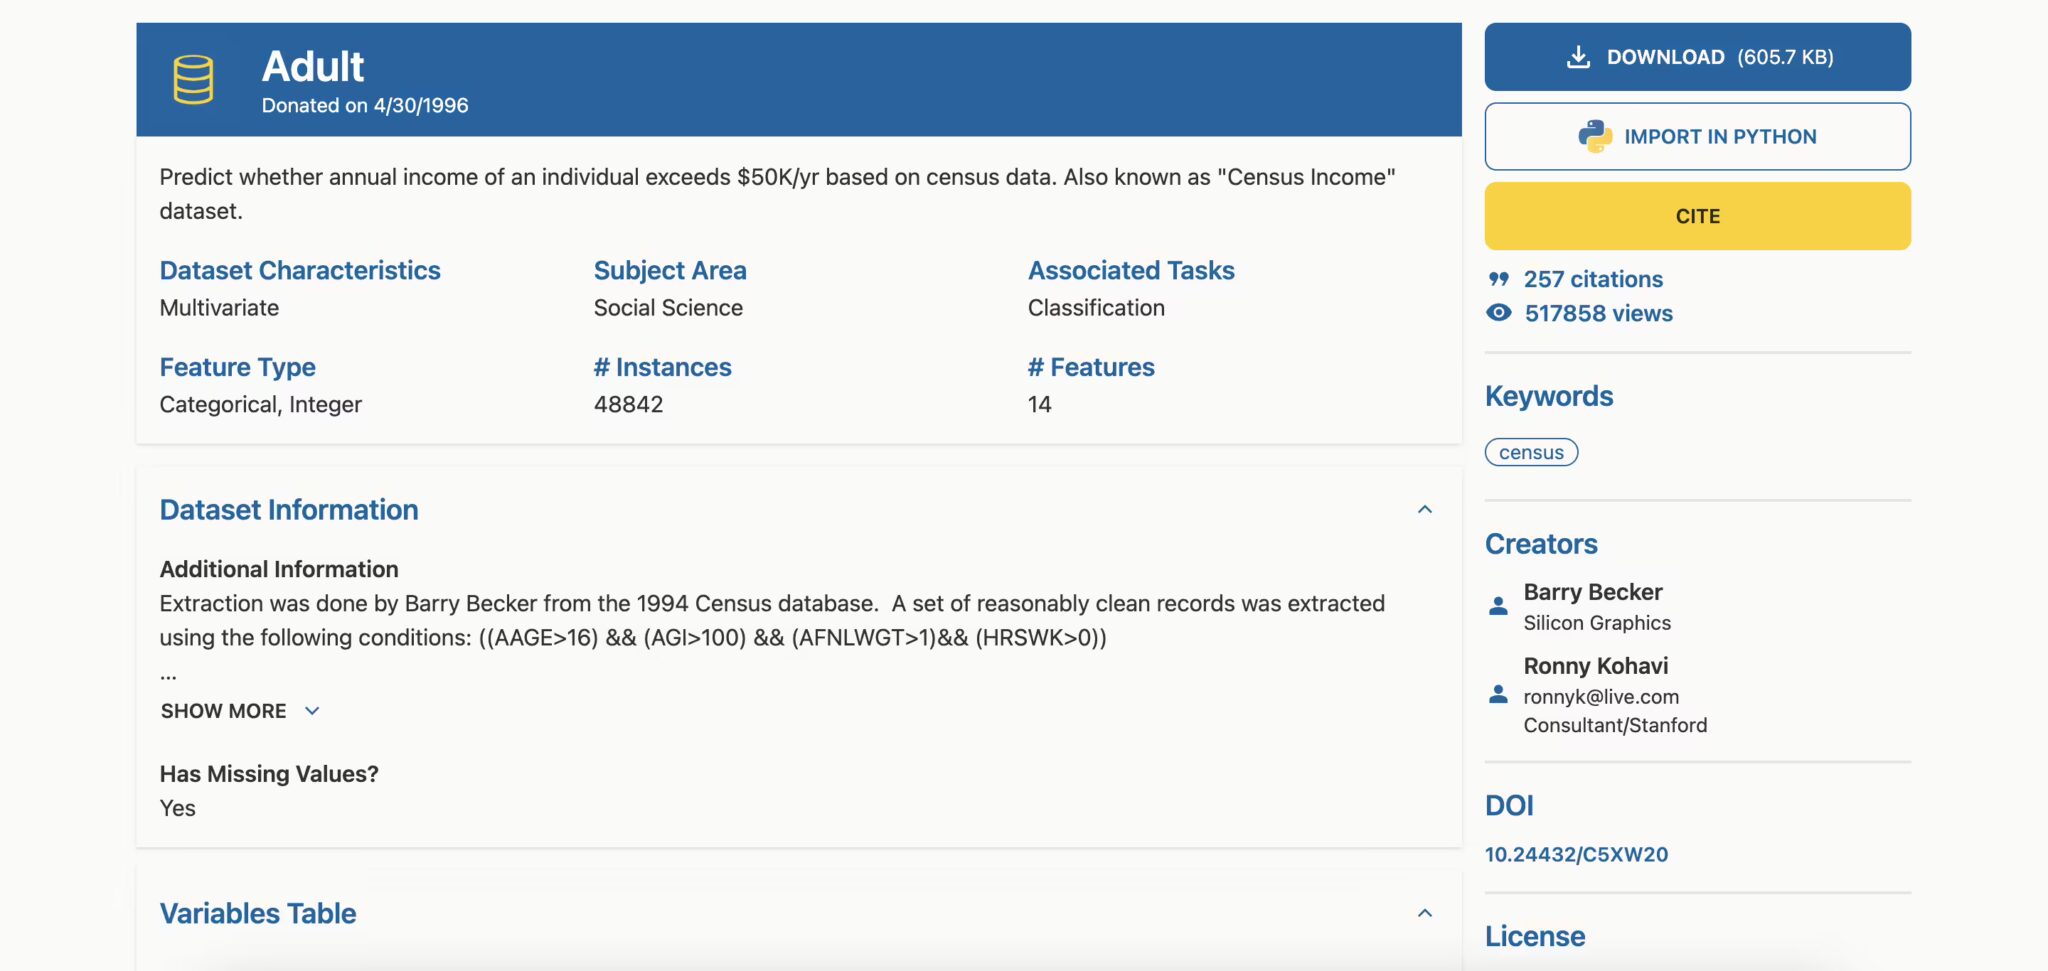Image resolution: width=2048 pixels, height=971 pixels.
Task: Open the DOI 10.24432/C5XW20 link
Action: coord(1577,854)
